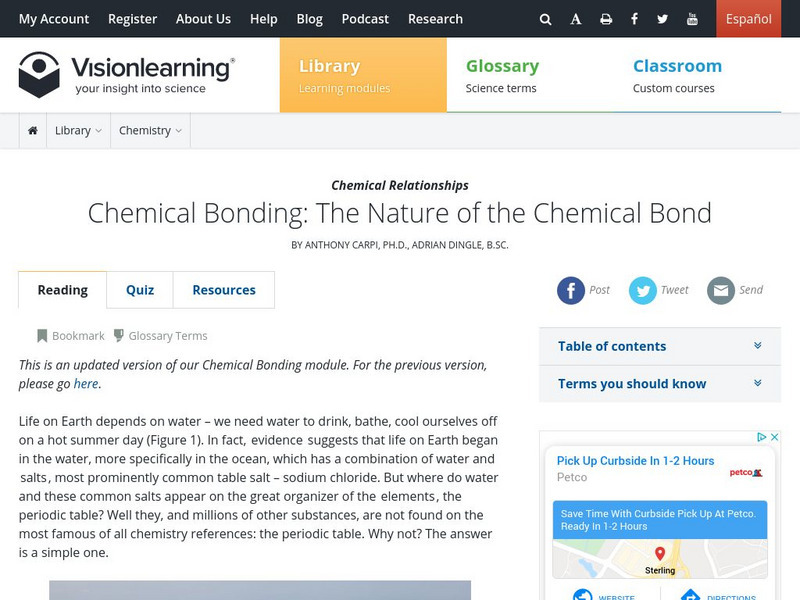This screenshot has width=800, height=600.
Task: Share article with Facebook Post button
Action: tap(571, 290)
